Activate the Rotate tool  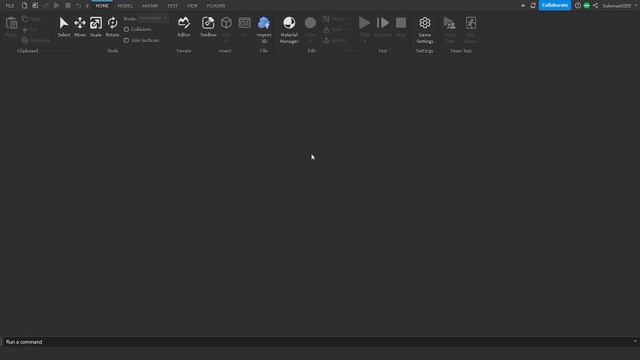point(112,27)
